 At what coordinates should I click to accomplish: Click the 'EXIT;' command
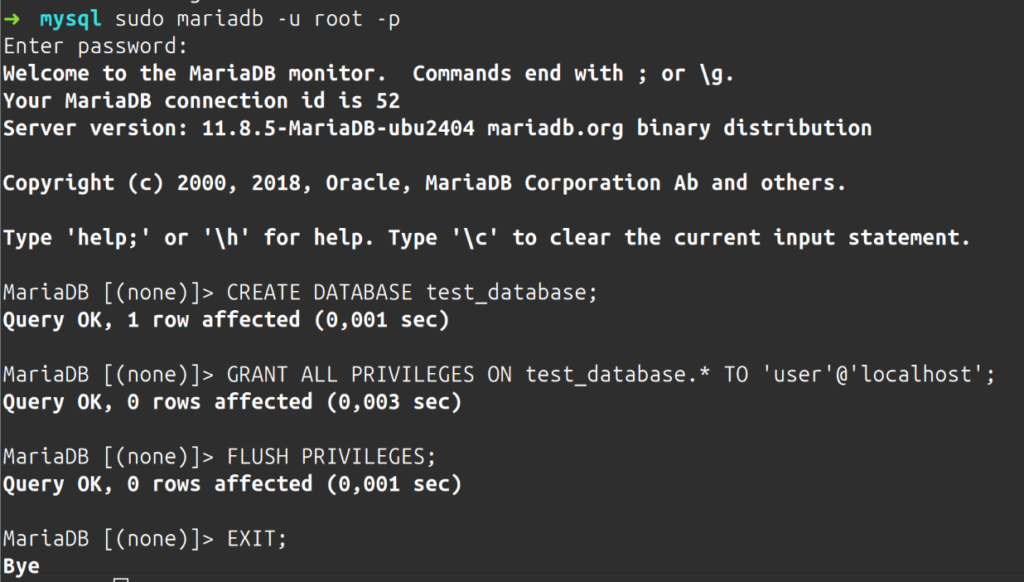click(257, 538)
